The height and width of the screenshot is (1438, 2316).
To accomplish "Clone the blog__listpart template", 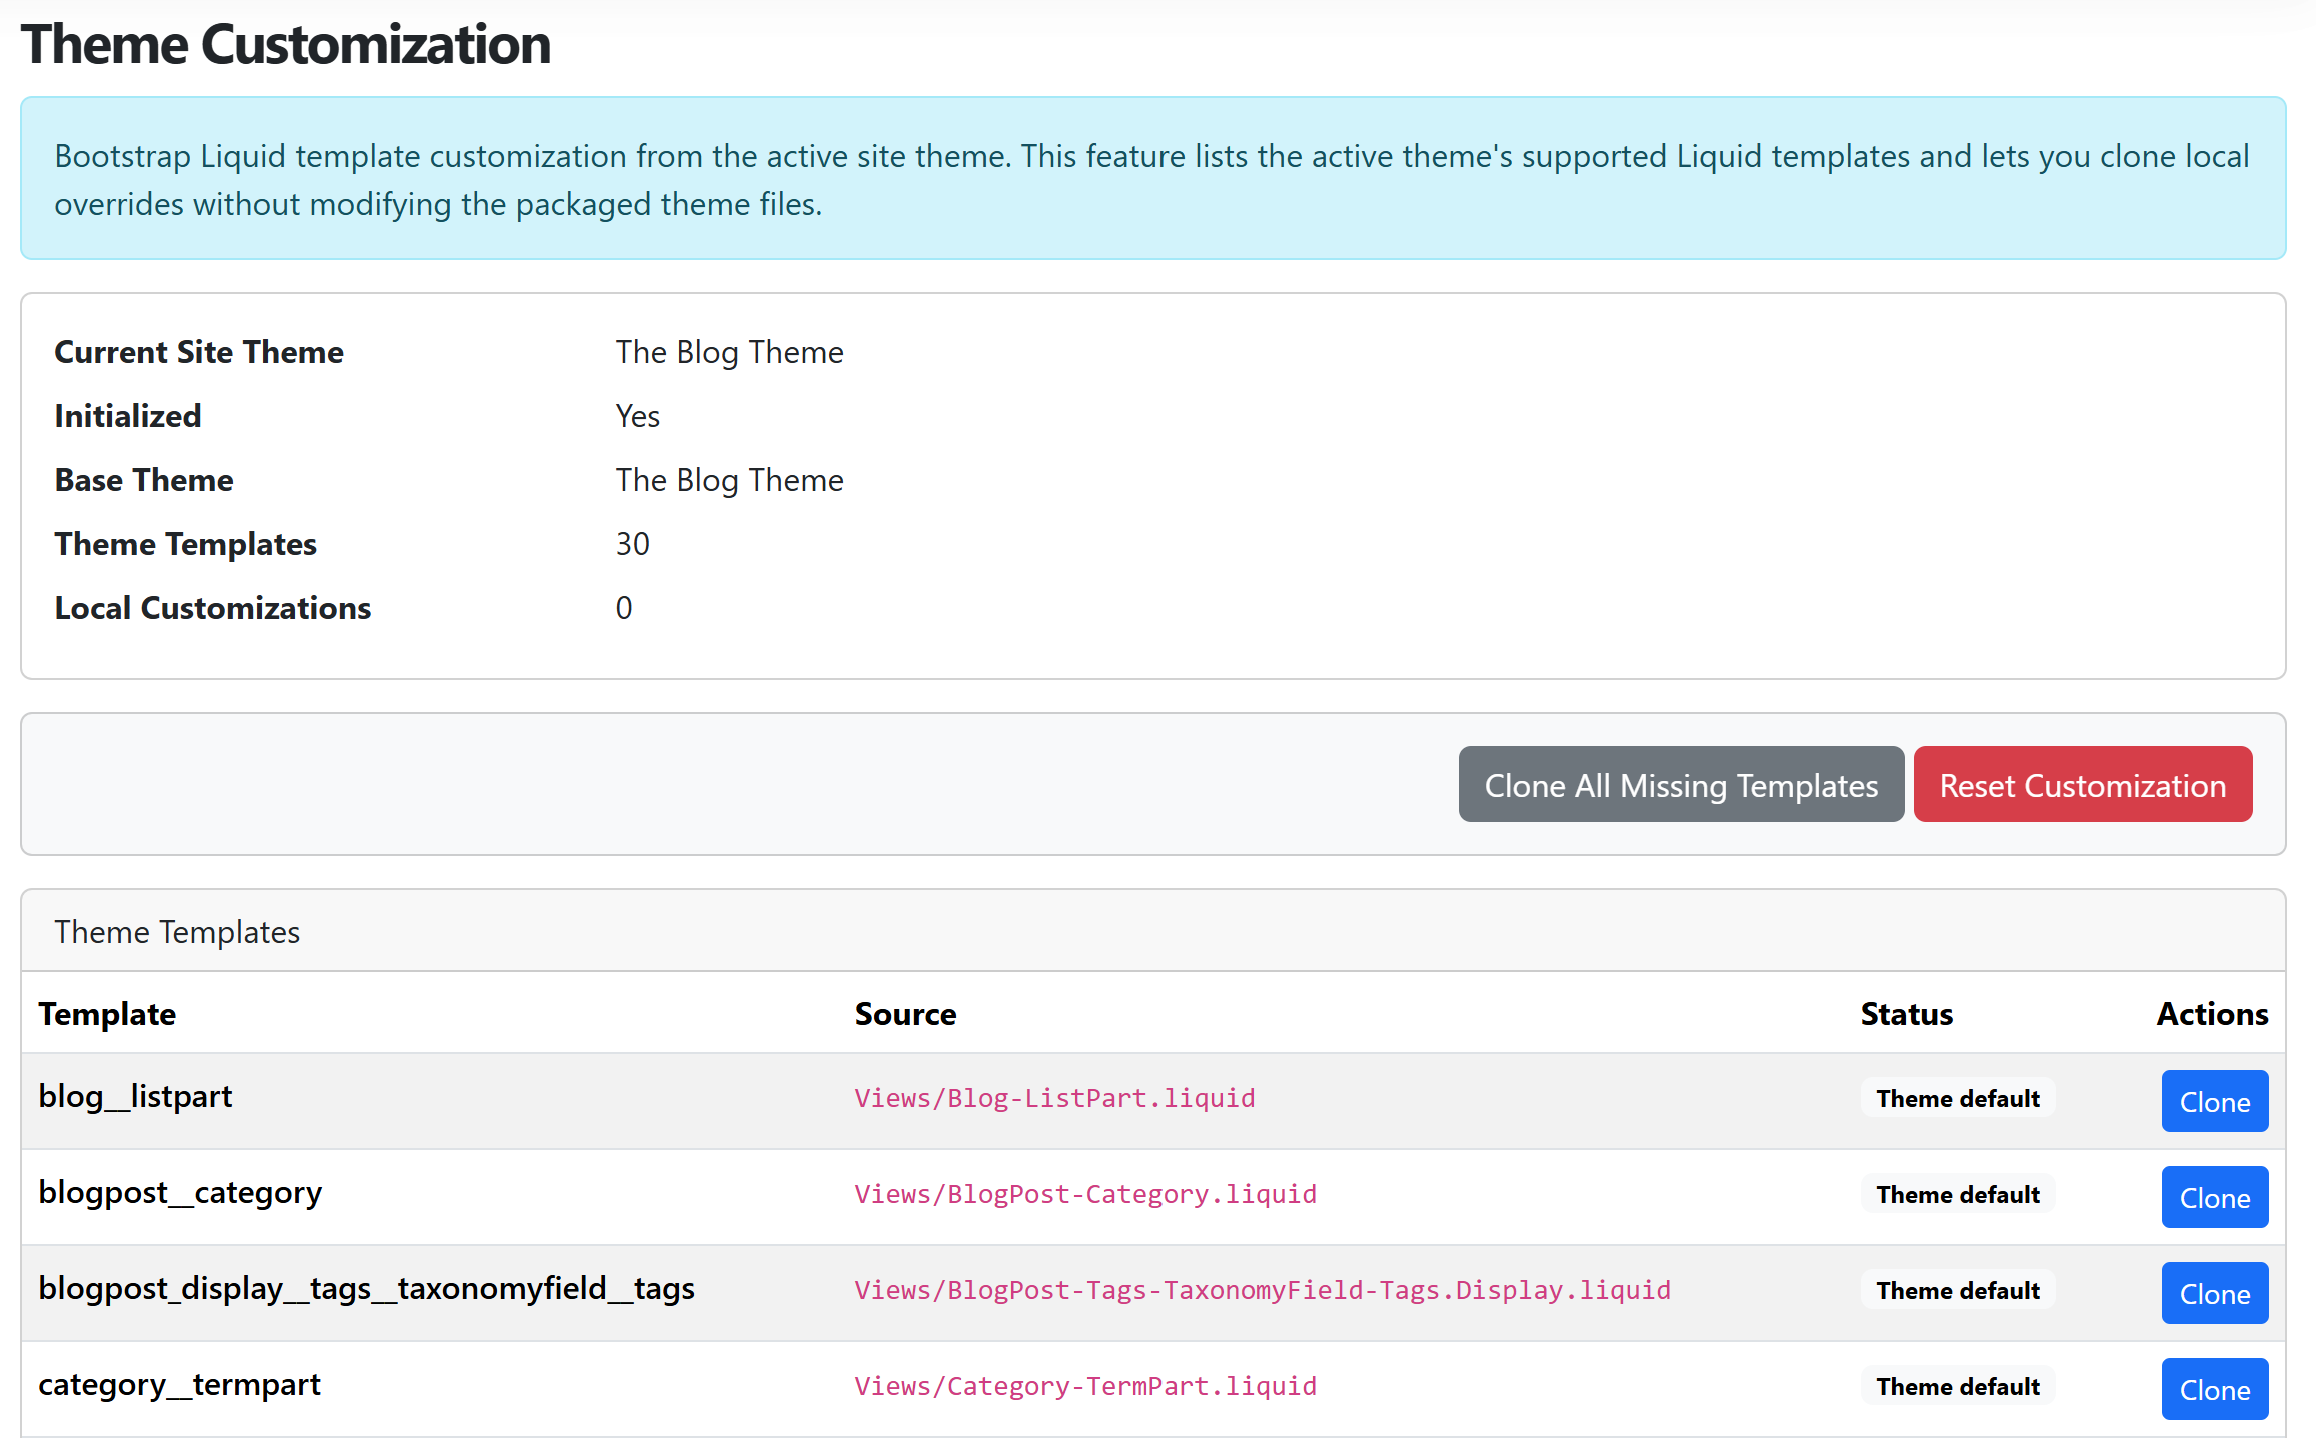I will click(x=2215, y=1101).
